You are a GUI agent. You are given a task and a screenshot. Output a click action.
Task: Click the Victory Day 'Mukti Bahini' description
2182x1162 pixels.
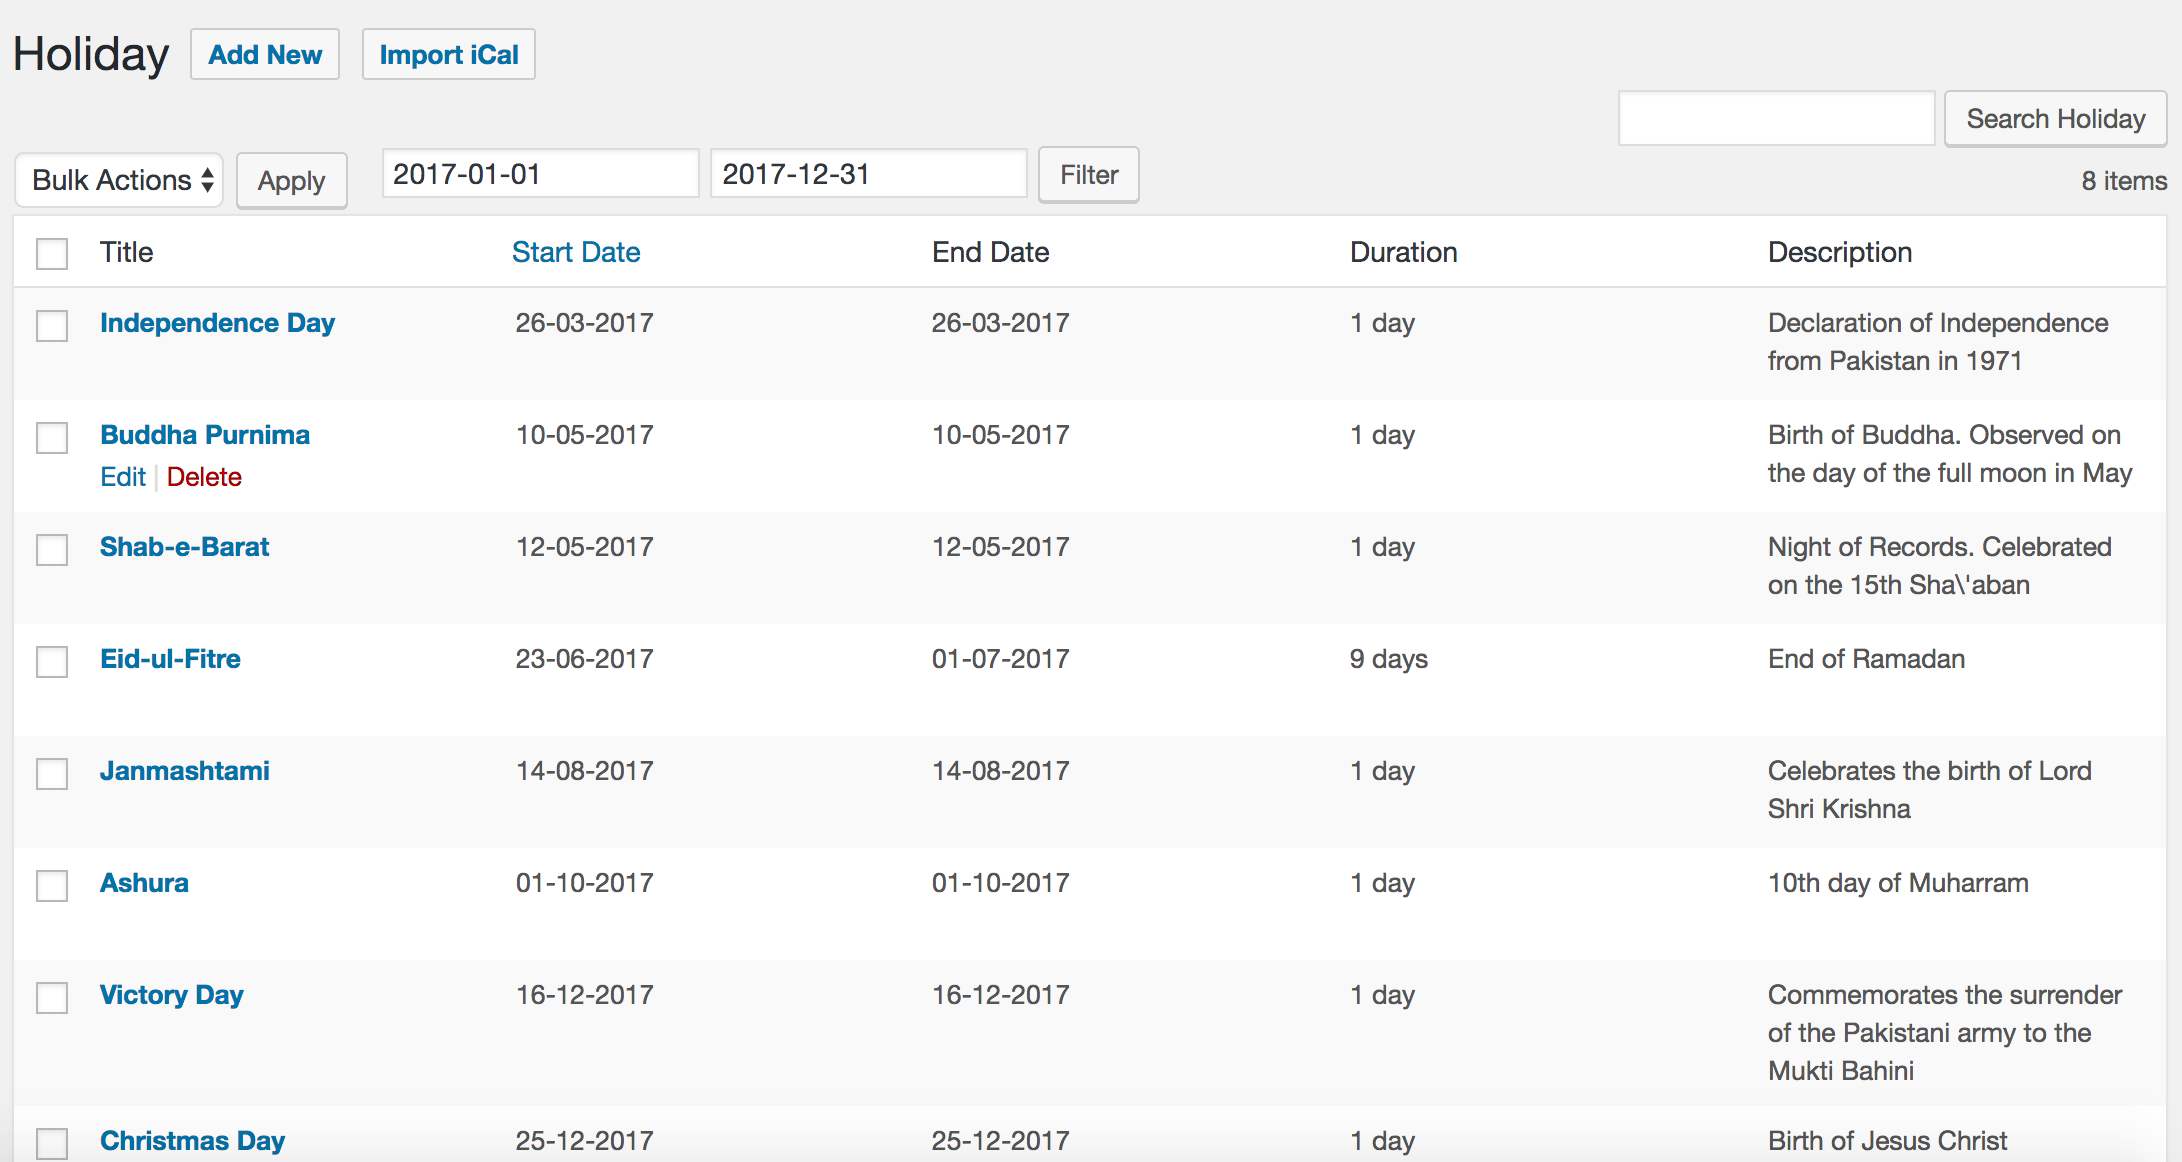click(1944, 1033)
